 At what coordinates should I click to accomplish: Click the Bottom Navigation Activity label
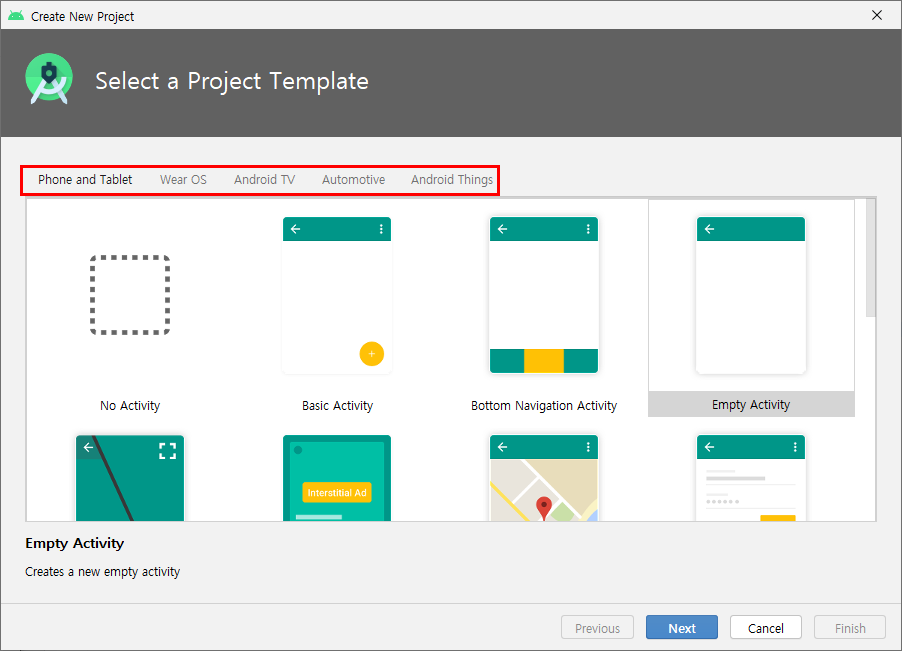tap(544, 405)
